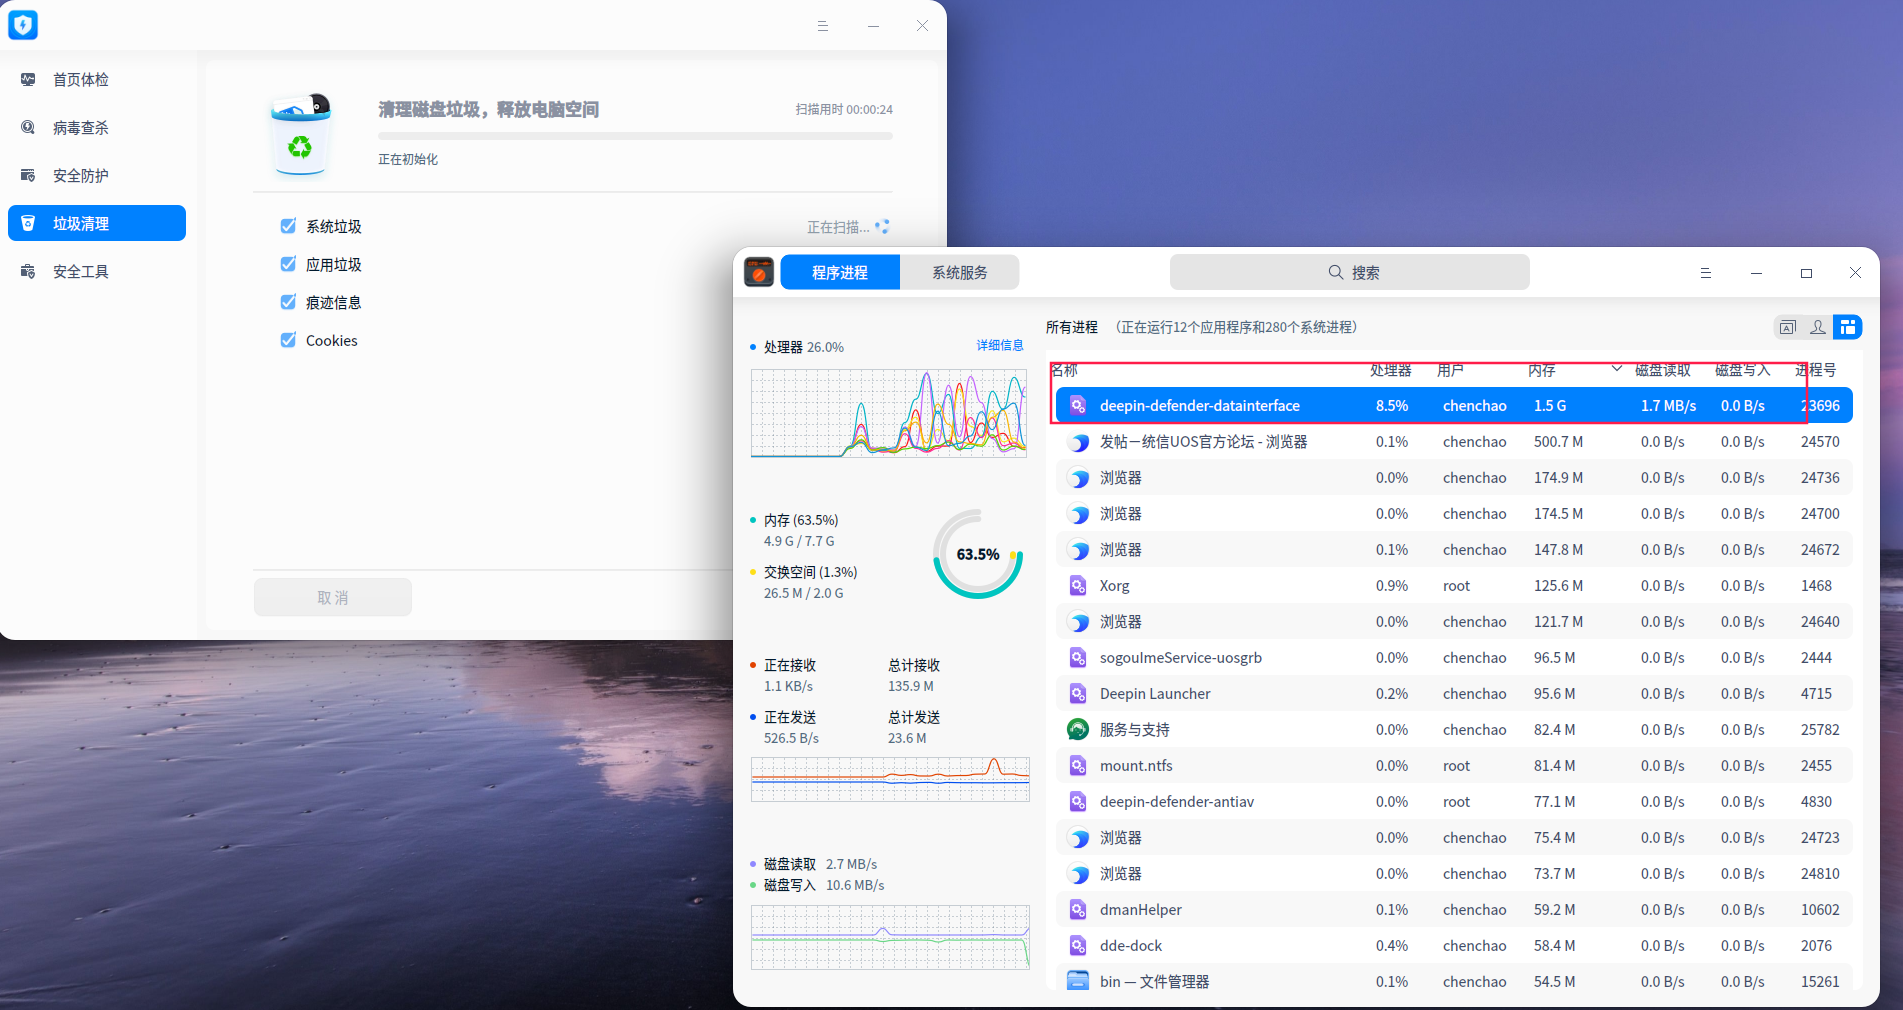
Task: Select the 程序进程 tab
Action: click(840, 273)
